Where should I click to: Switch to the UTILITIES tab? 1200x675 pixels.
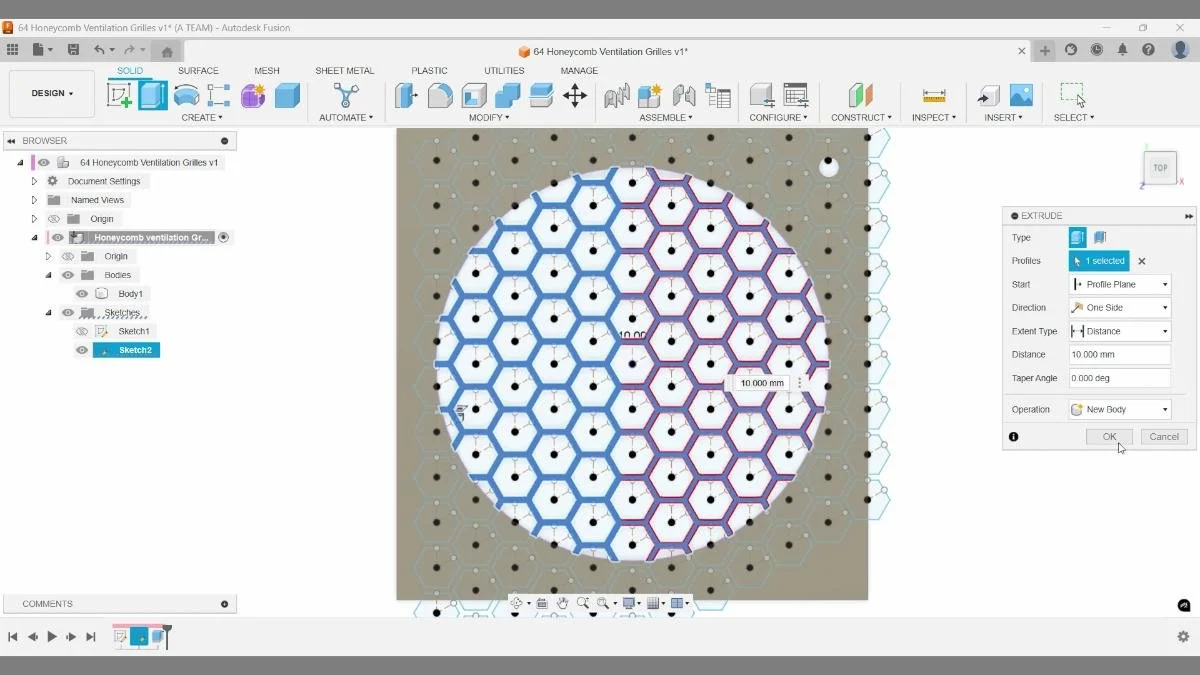click(x=504, y=71)
